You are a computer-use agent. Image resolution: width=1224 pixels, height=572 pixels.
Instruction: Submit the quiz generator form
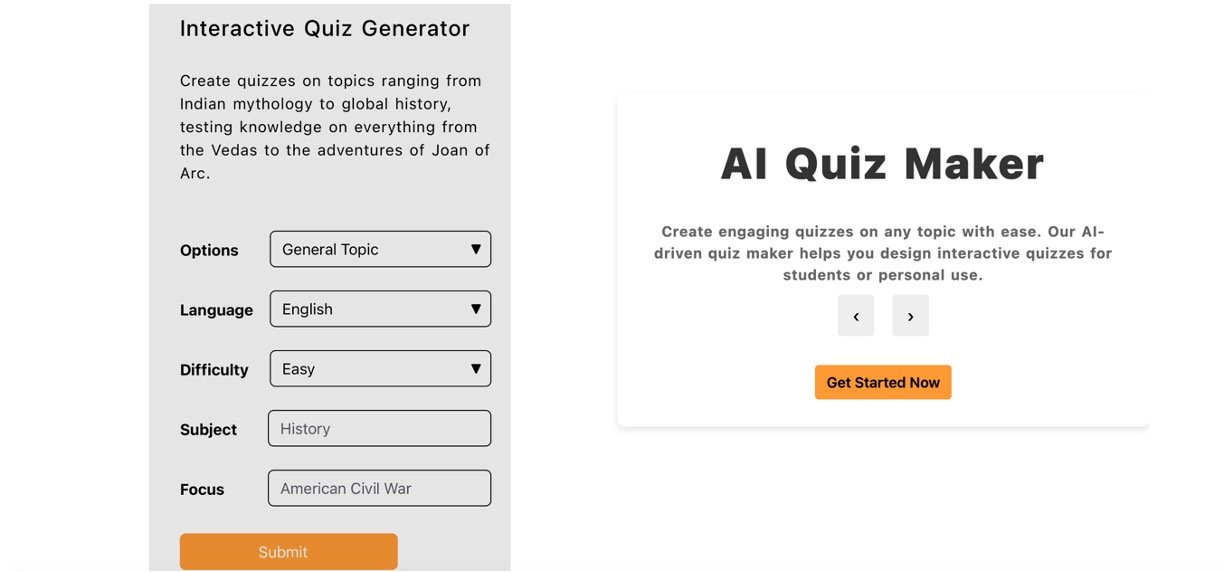[x=288, y=552]
